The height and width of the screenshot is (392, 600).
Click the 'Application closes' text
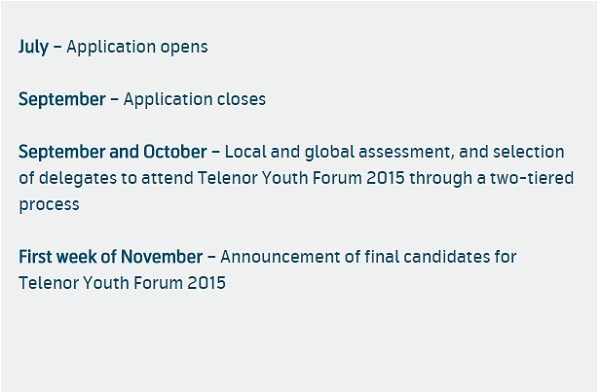[x=194, y=100]
